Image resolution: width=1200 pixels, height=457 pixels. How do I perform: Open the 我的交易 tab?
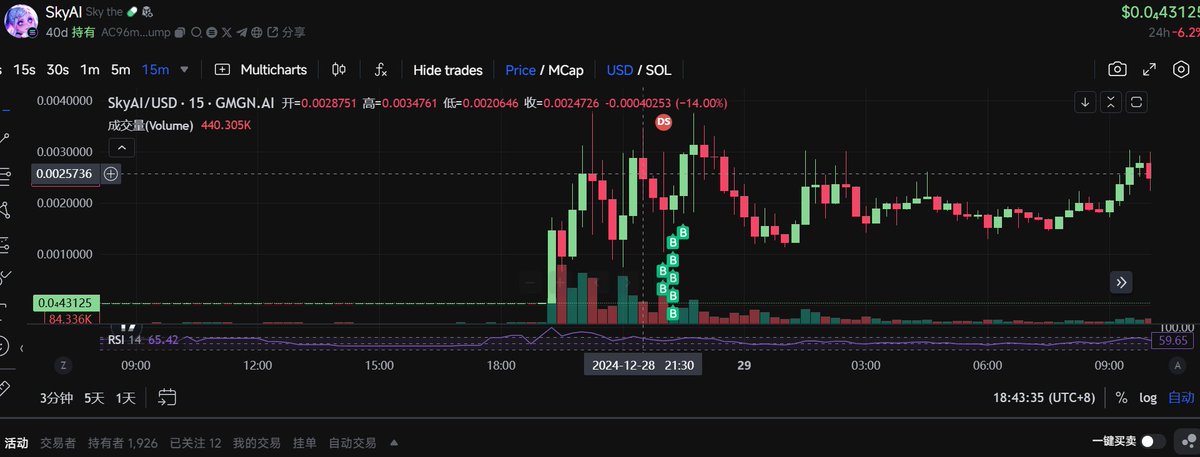tap(257, 442)
